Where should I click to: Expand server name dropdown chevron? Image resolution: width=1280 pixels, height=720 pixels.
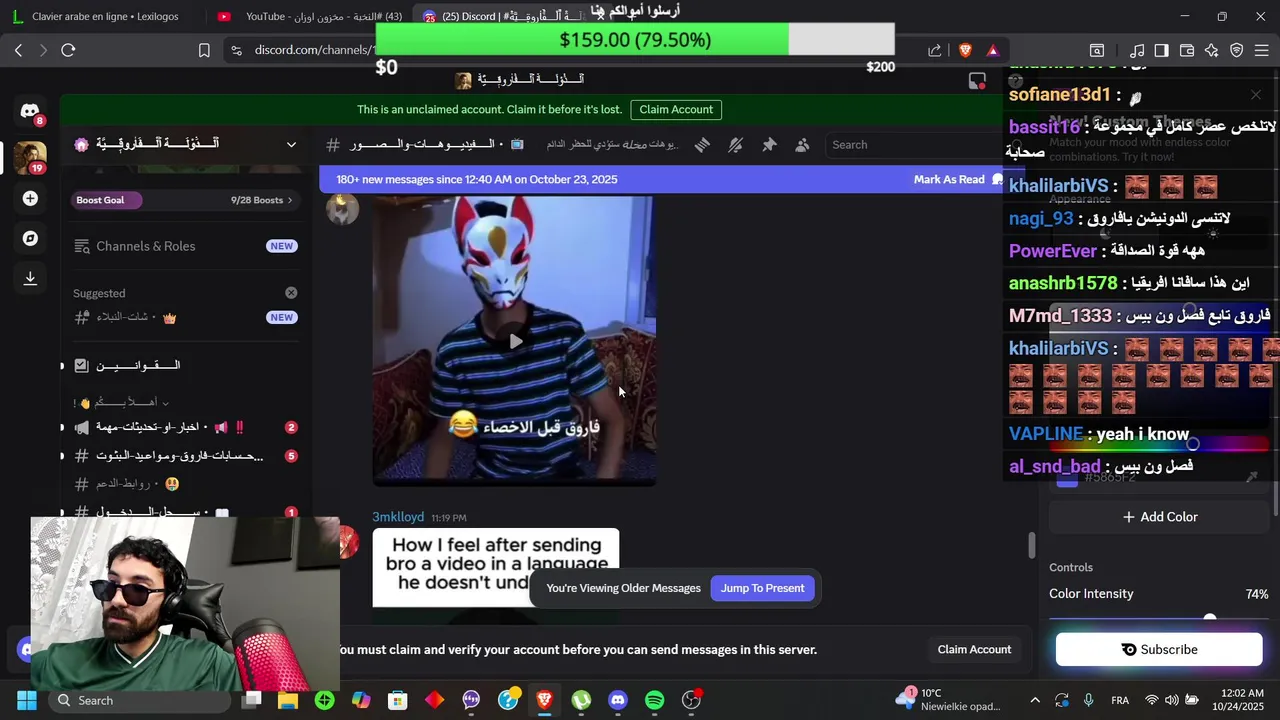(291, 144)
